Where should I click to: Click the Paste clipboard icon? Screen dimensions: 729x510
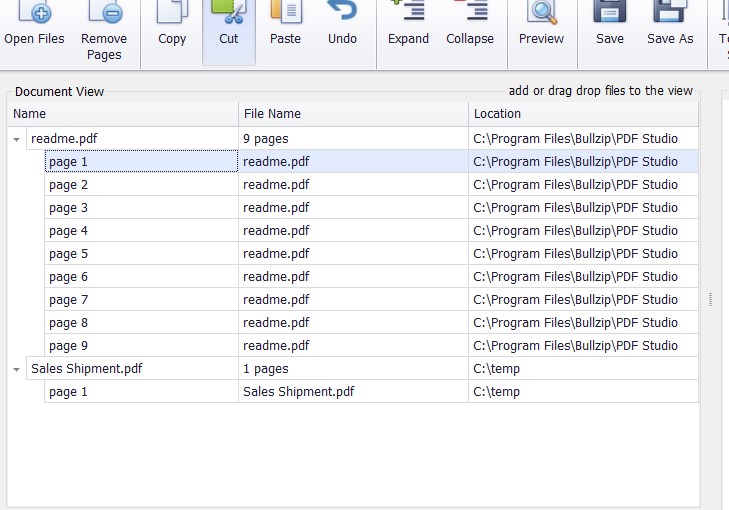(x=285, y=14)
